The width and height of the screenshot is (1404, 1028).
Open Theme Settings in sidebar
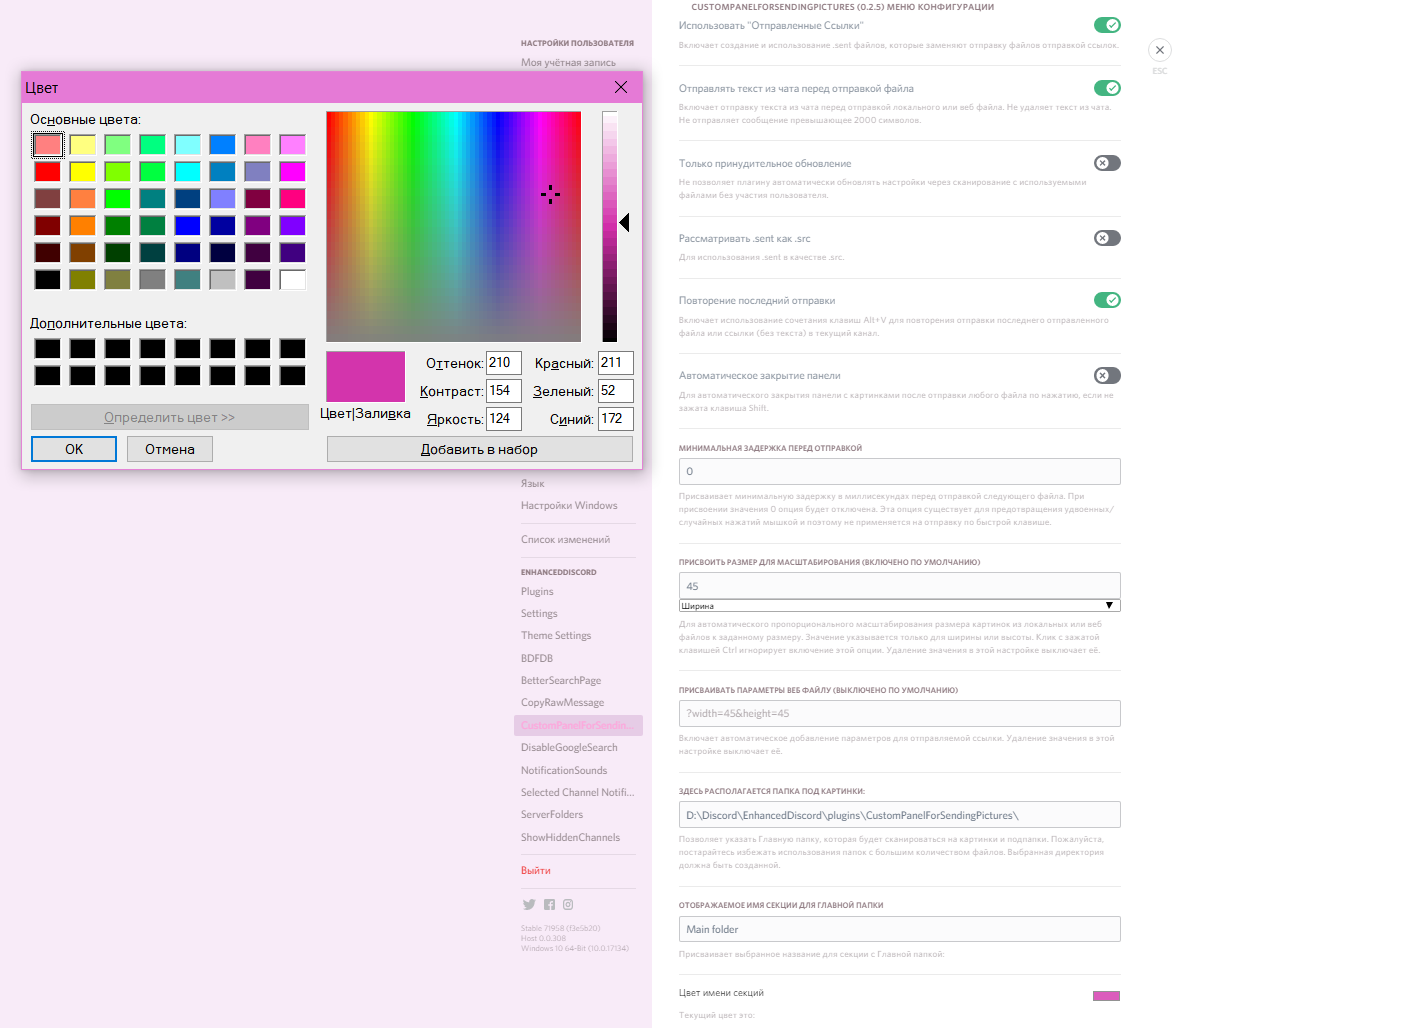click(x=556, y=635)
